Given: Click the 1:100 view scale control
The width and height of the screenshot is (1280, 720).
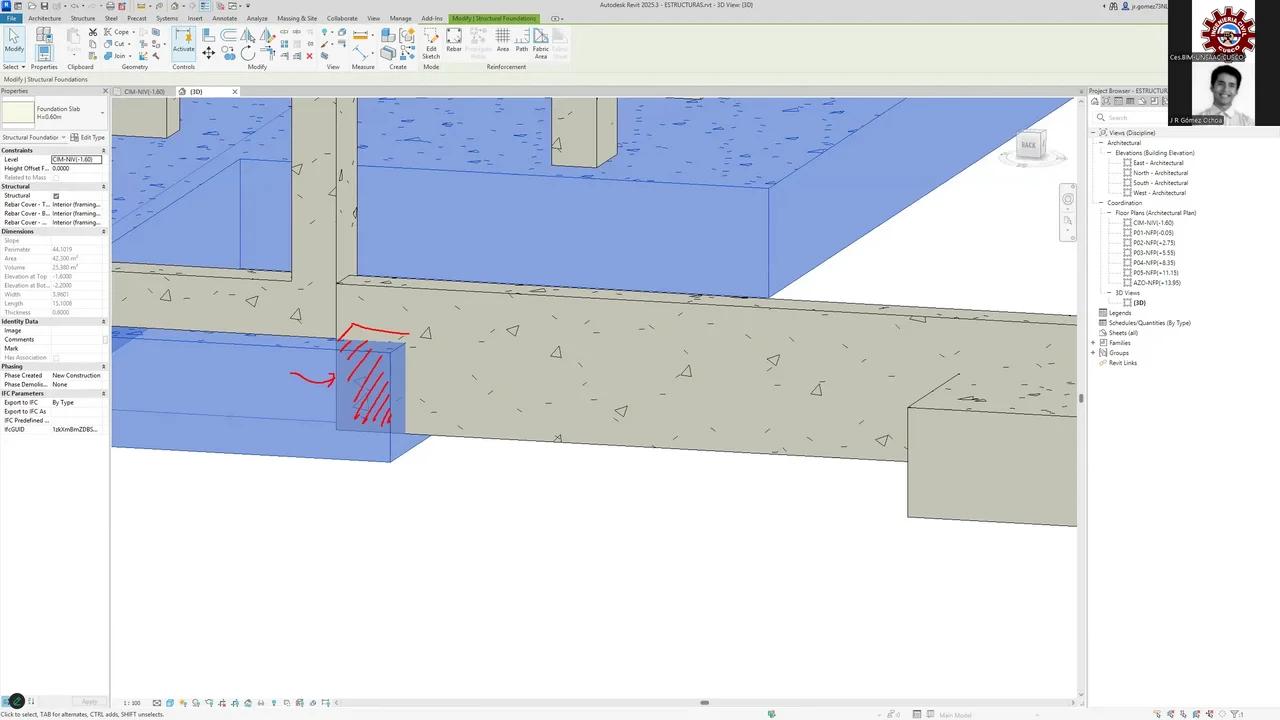Looking at the screenshot, I should point(132,702).
